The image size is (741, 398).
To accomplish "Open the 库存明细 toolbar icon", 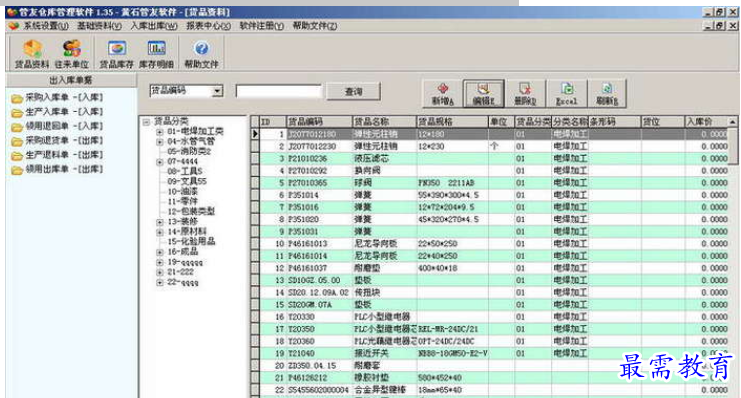I will click(x=156, y=54).
